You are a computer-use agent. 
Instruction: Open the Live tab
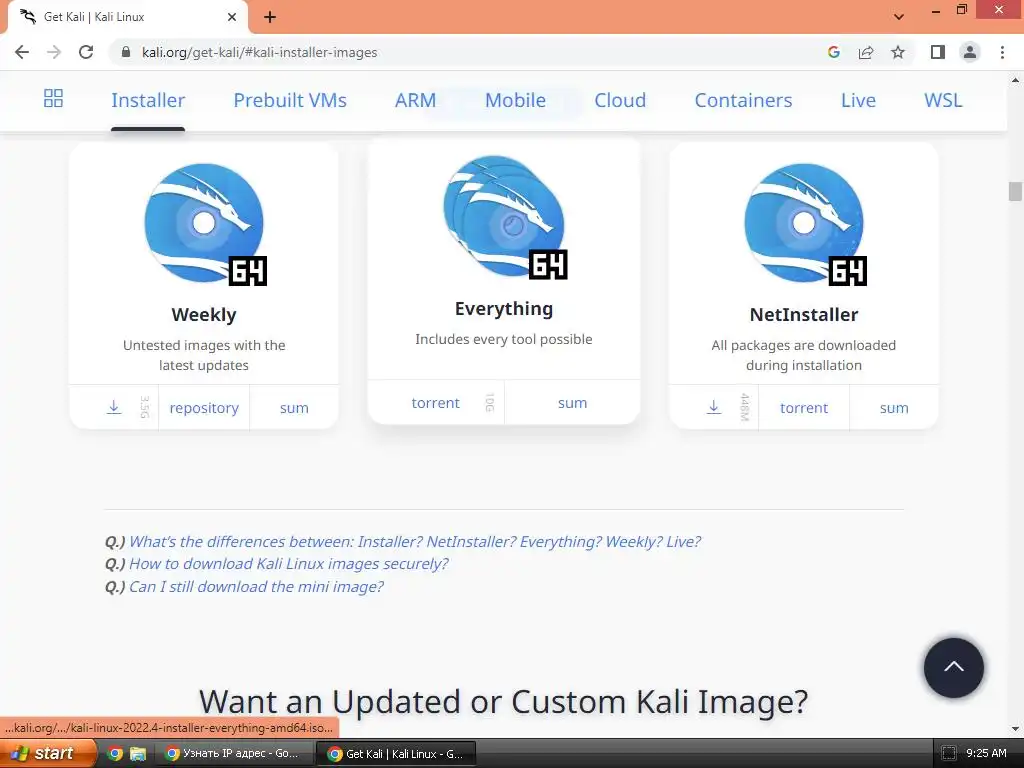pyautogui.click(x=858, y=100)
